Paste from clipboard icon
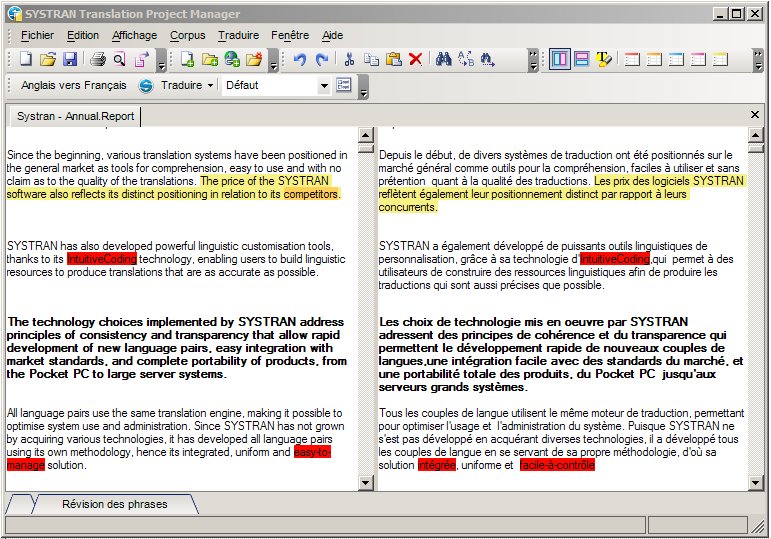The image size is (771, 539). pyautogui.click(x=393, y=60)
